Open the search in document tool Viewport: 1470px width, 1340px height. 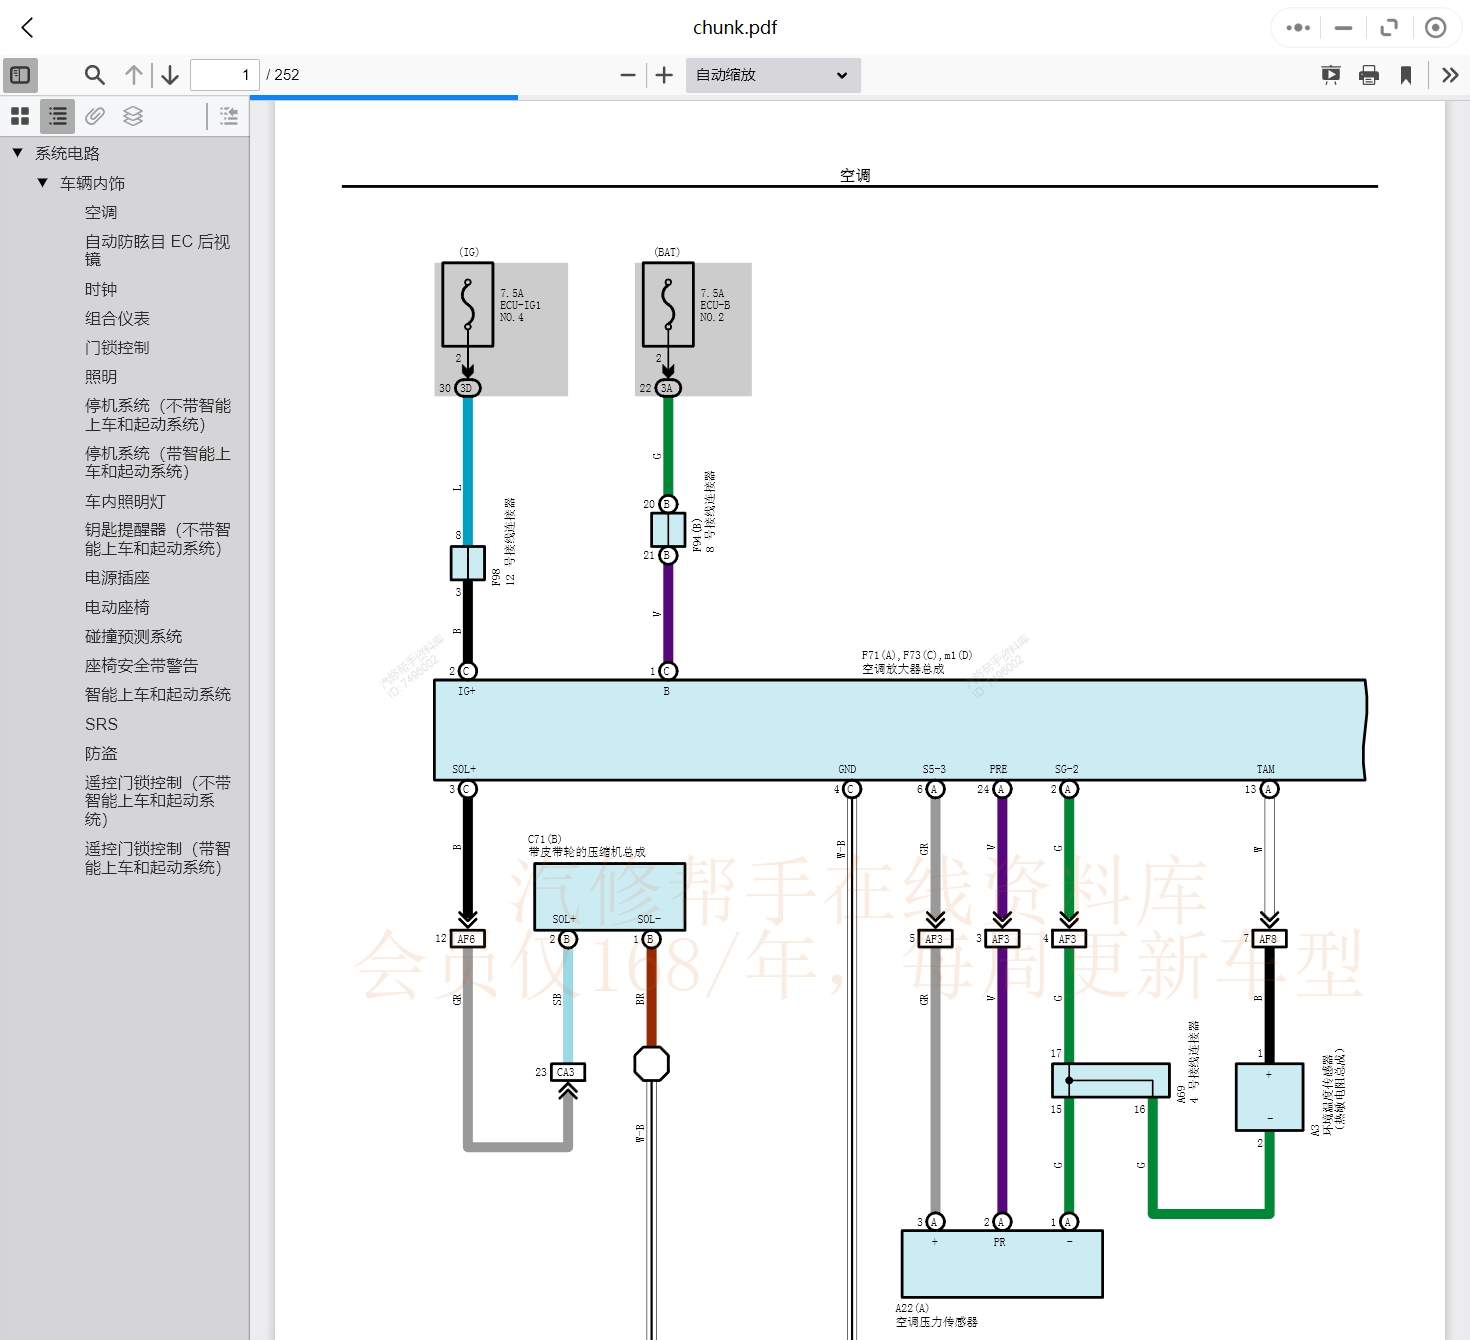coord(95,75)
